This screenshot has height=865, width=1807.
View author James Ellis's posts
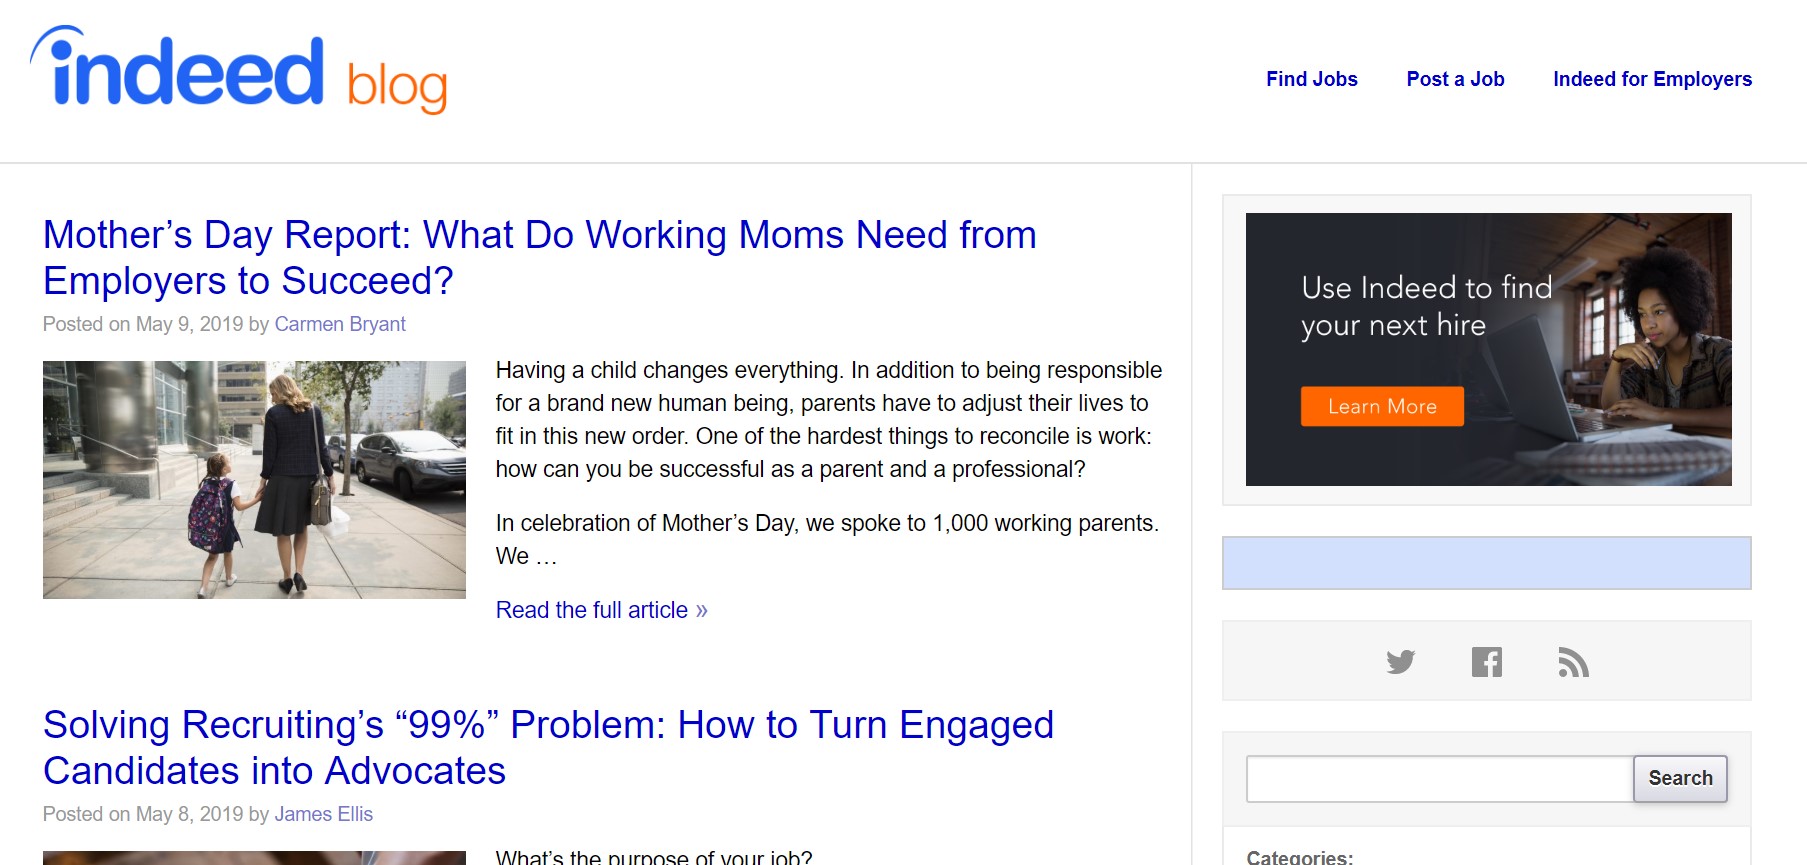click(x=323, y=814)
